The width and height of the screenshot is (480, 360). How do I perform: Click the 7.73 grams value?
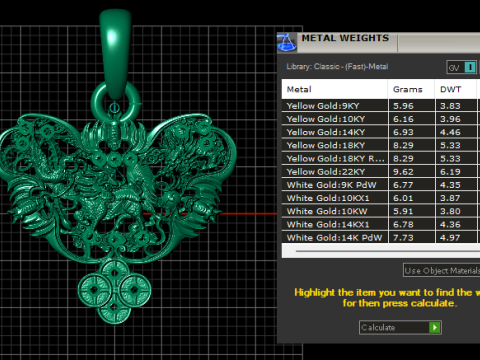403,238
